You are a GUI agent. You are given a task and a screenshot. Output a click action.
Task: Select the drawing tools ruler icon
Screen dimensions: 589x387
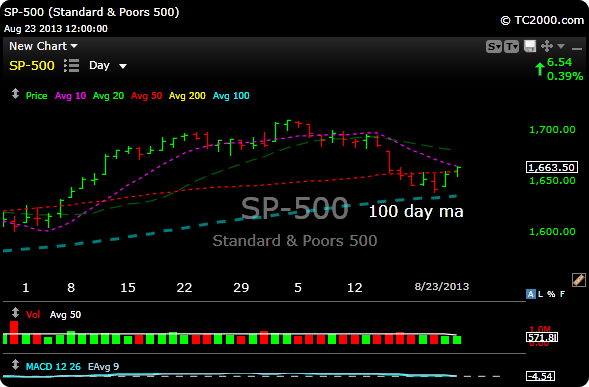pos(578,280)
